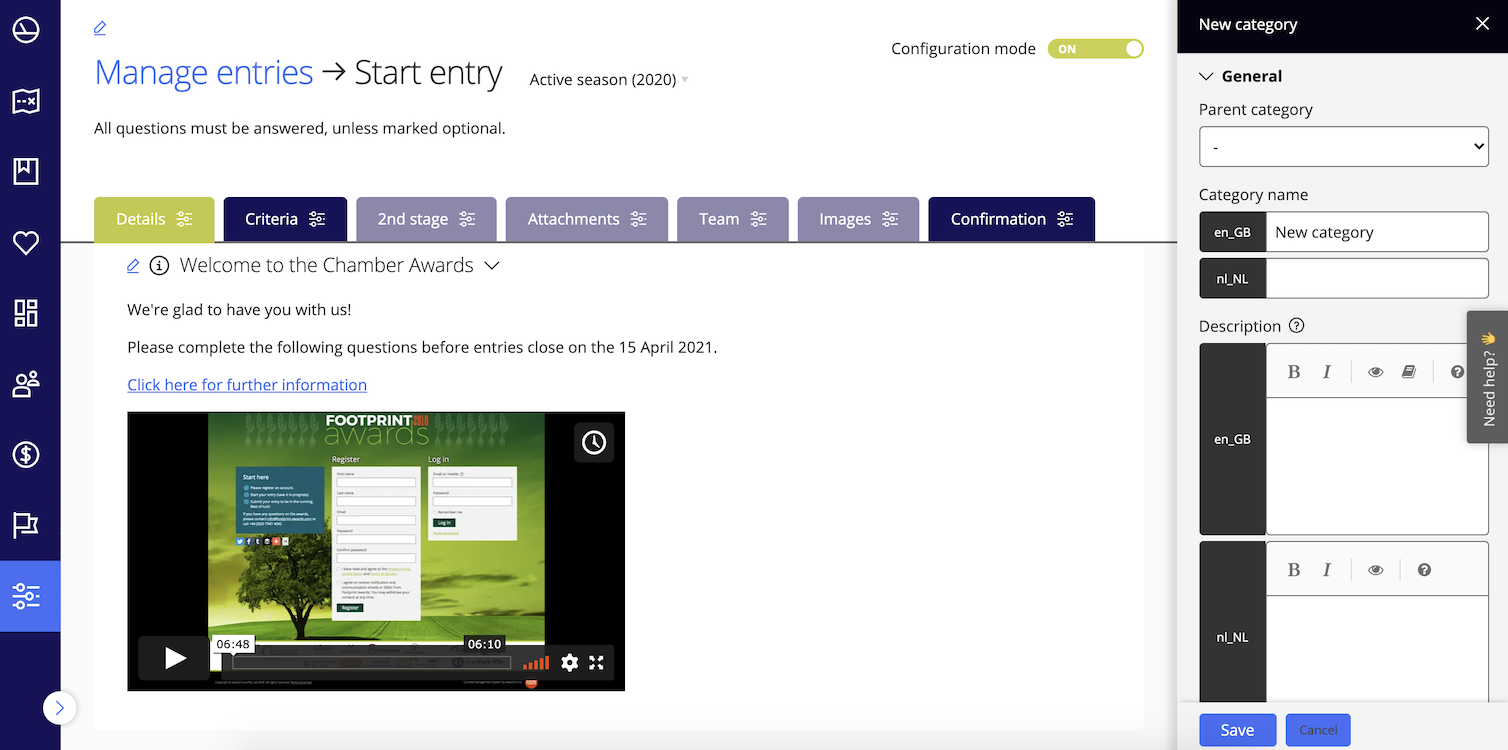Click the video watch later clock icon
Viewport: 1508px width, 750px height.
tap(594, 442)
